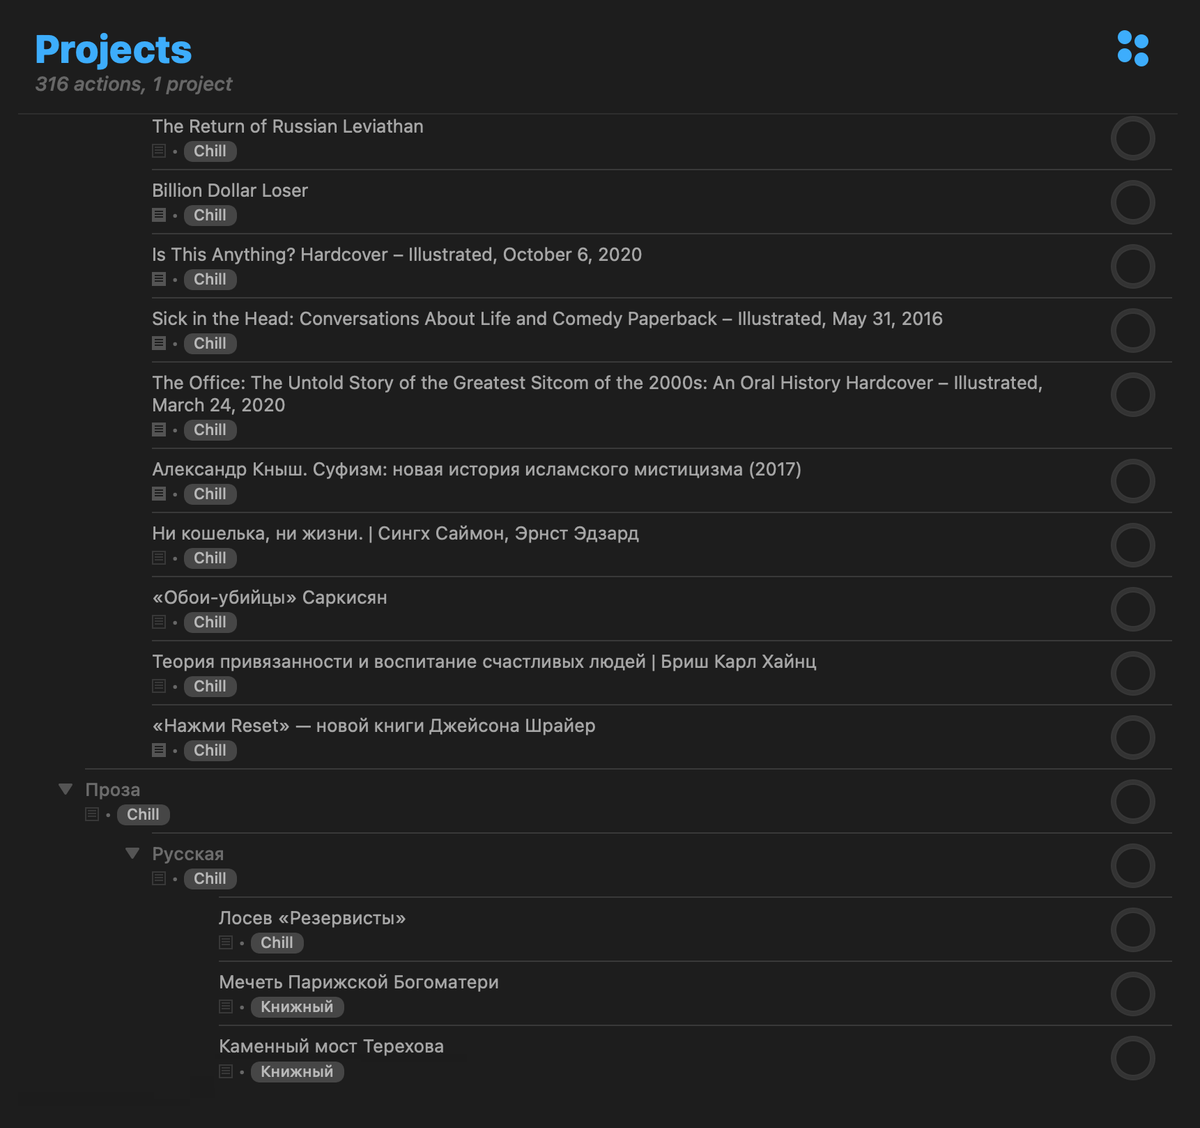Screen dimensions: 1200x1128
Task: Select title Ни кошелька, ни жизни
Action: click(x=395, y=533)
